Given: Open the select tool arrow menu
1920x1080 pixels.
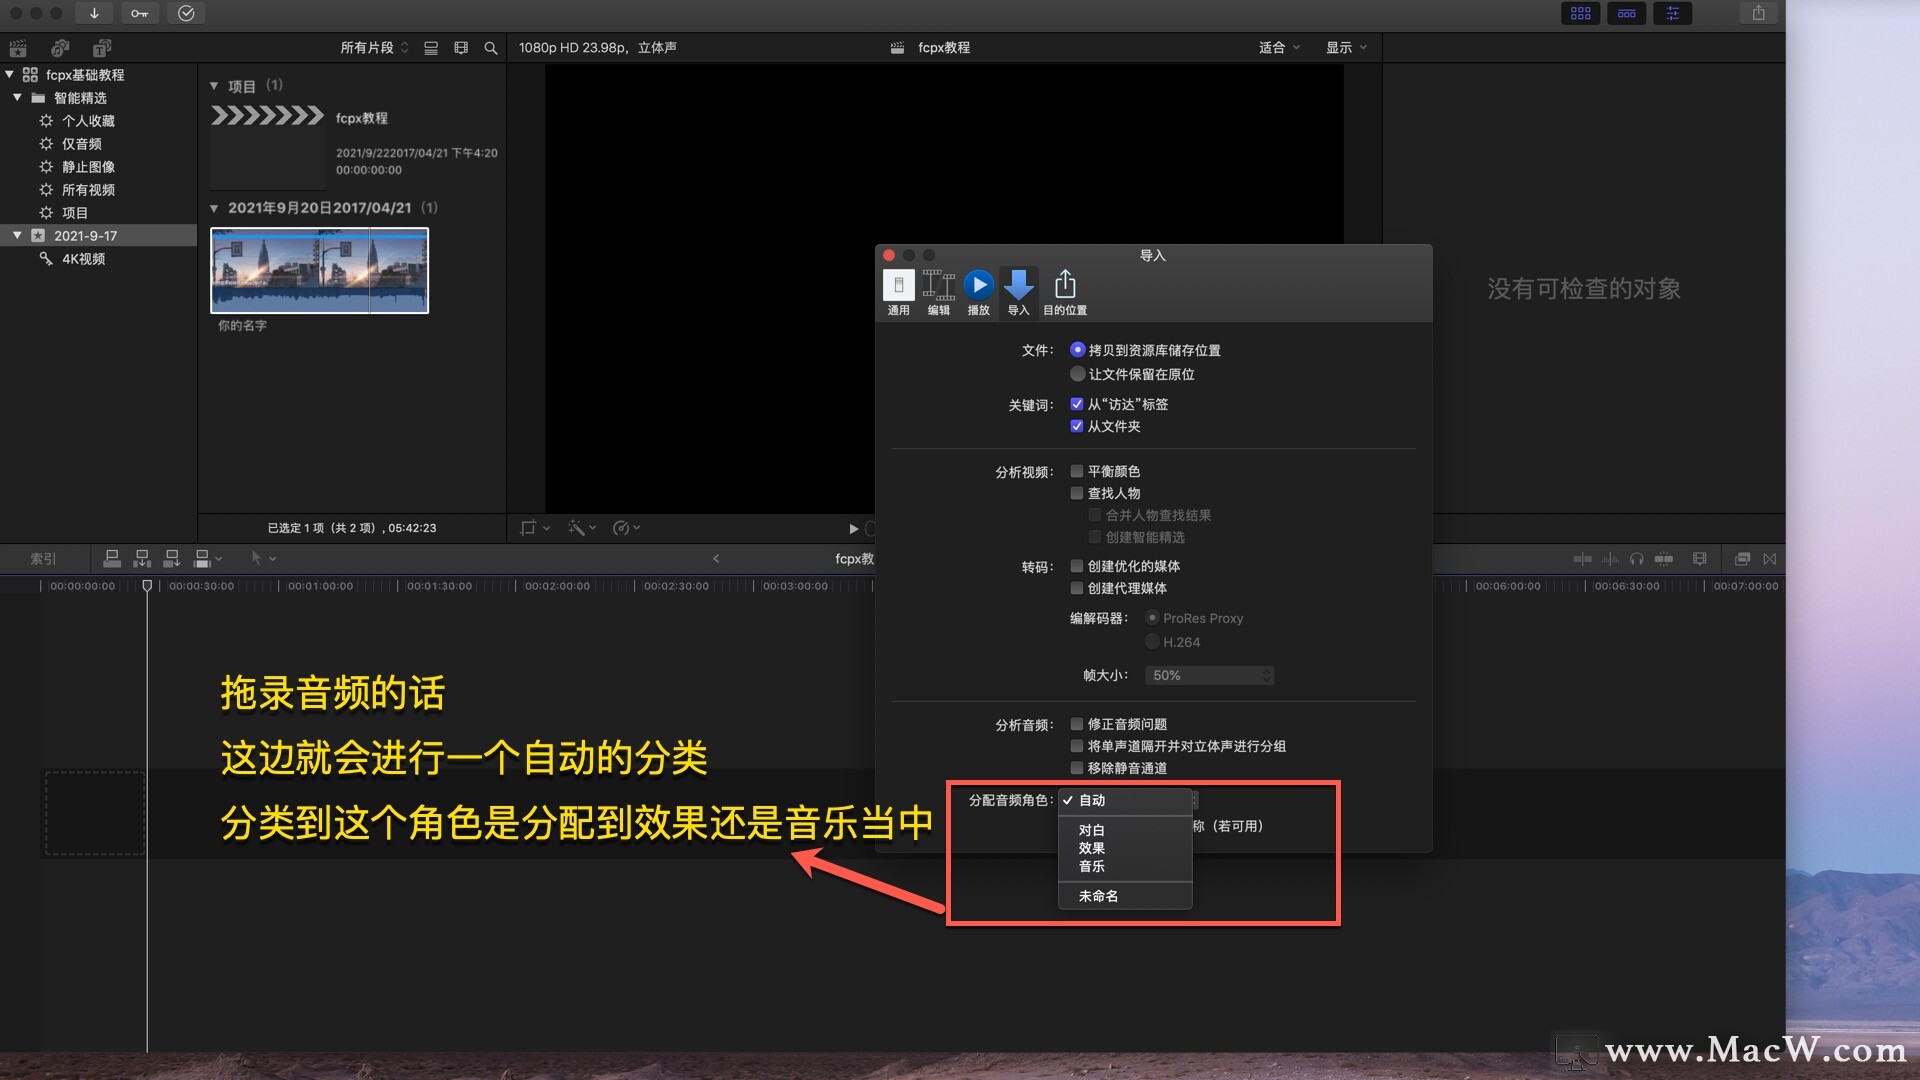Looking at the screenshot, I should (263, 558).
